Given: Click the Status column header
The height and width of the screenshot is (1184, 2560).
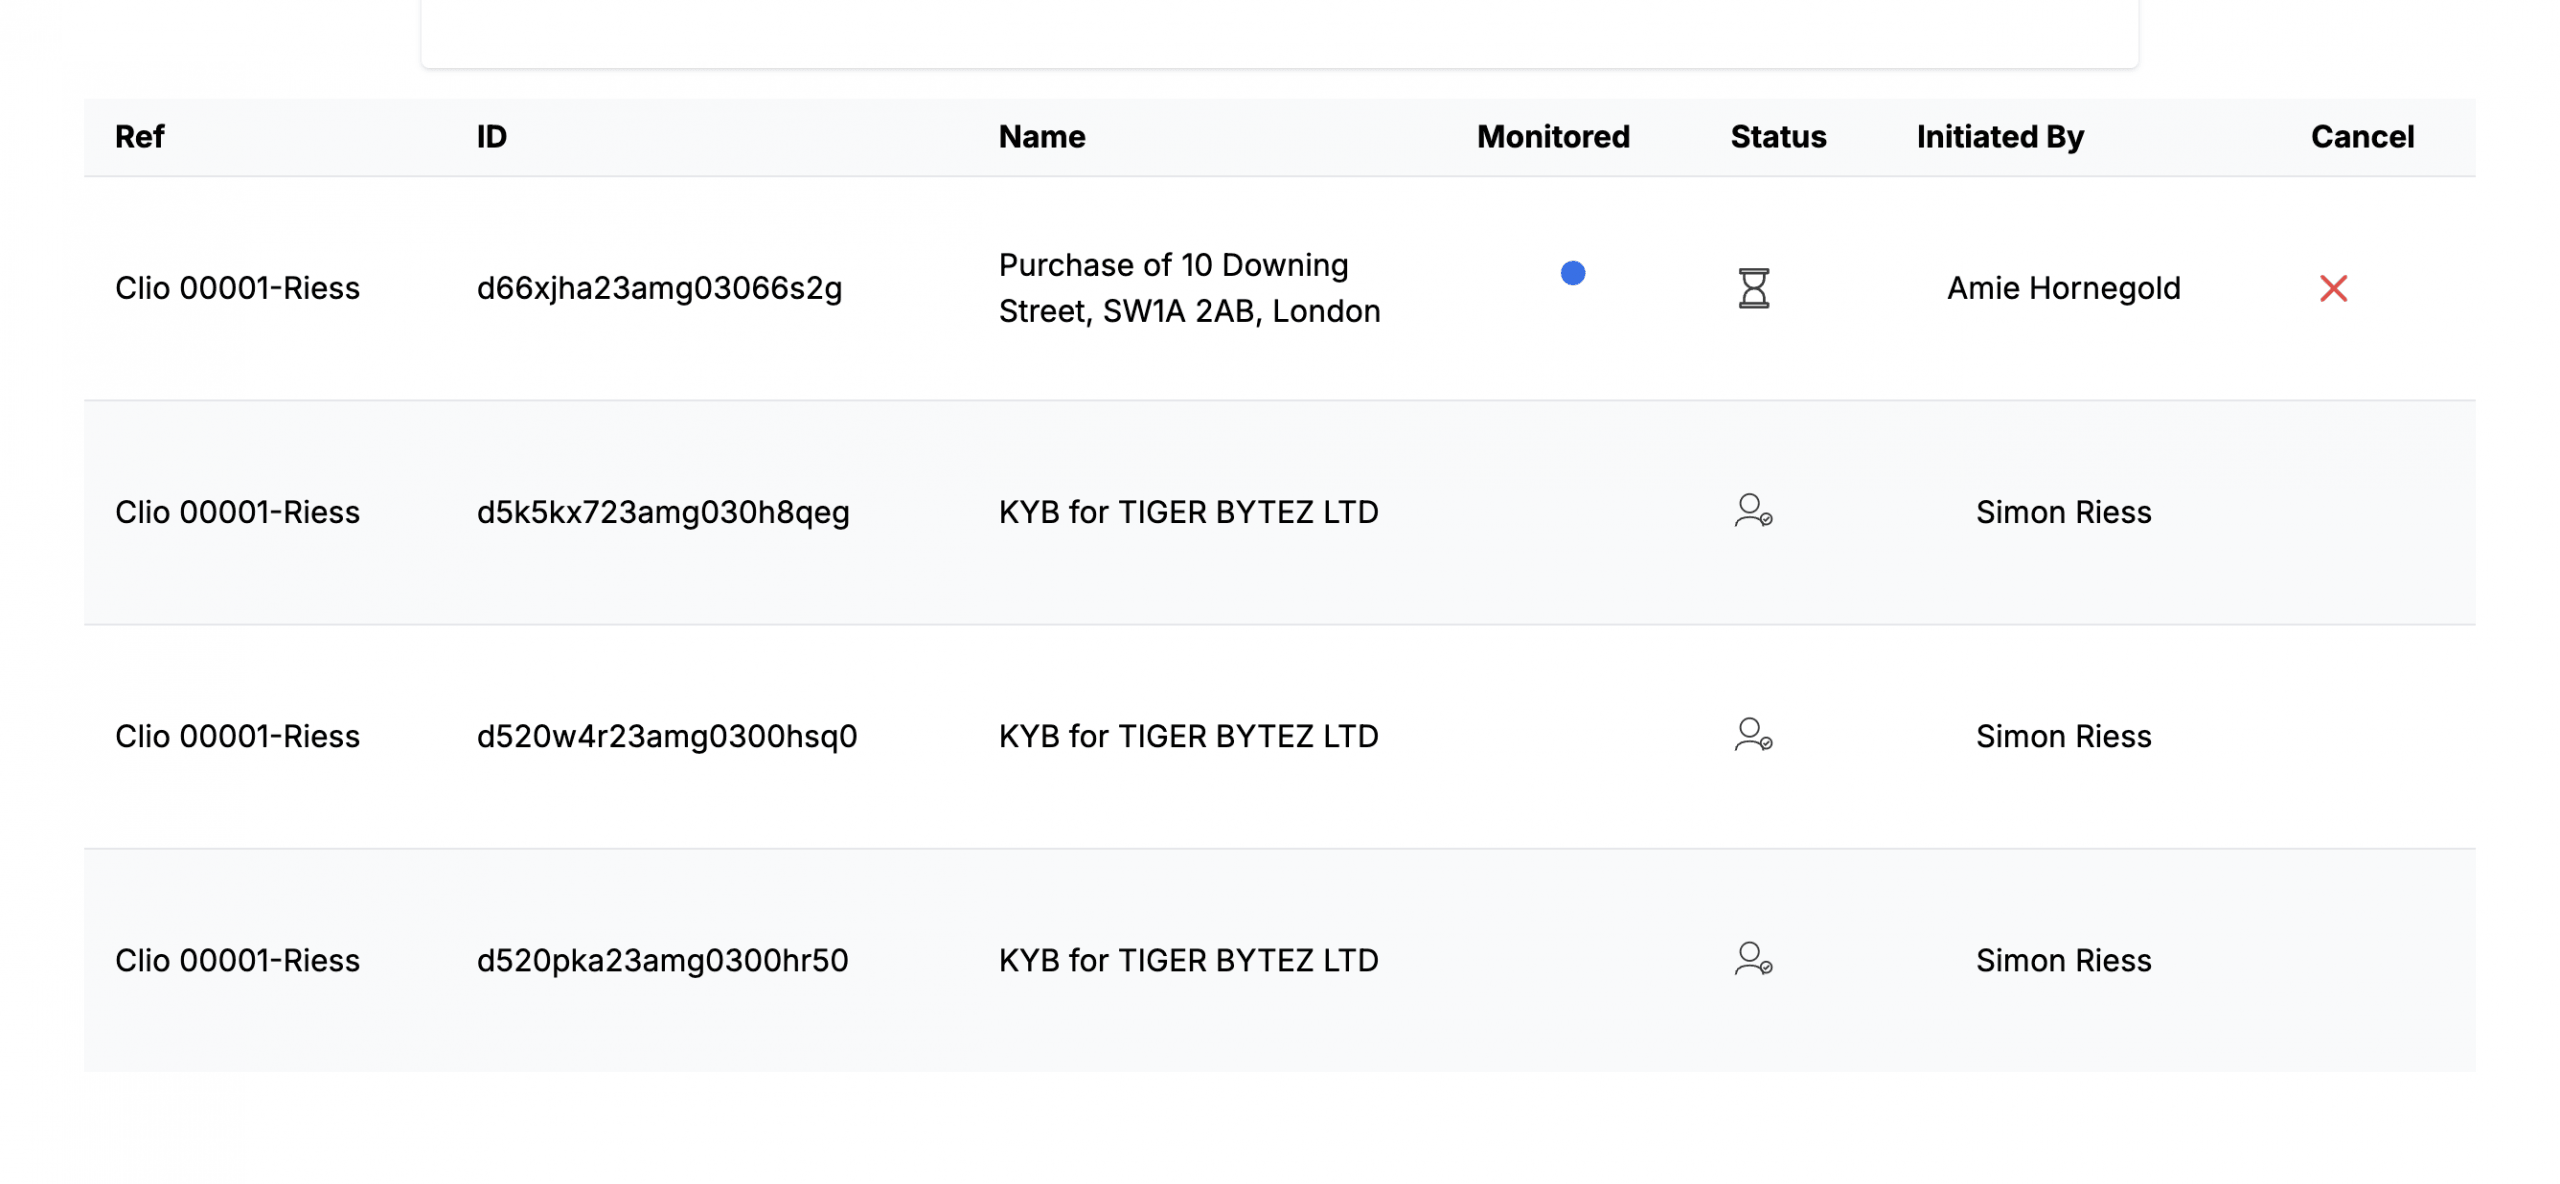Looking at the screenshot, I should pyautogui.click(x=1777, y=136).
